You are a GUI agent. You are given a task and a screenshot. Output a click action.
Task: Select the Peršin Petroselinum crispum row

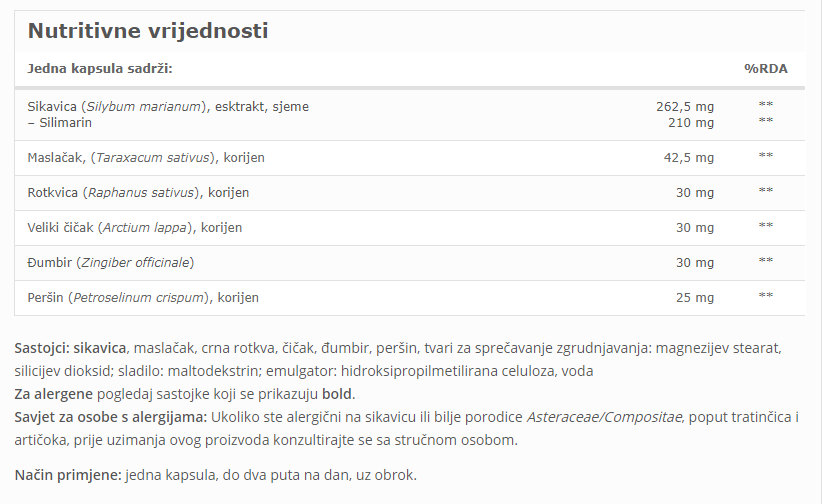[409, 298]
